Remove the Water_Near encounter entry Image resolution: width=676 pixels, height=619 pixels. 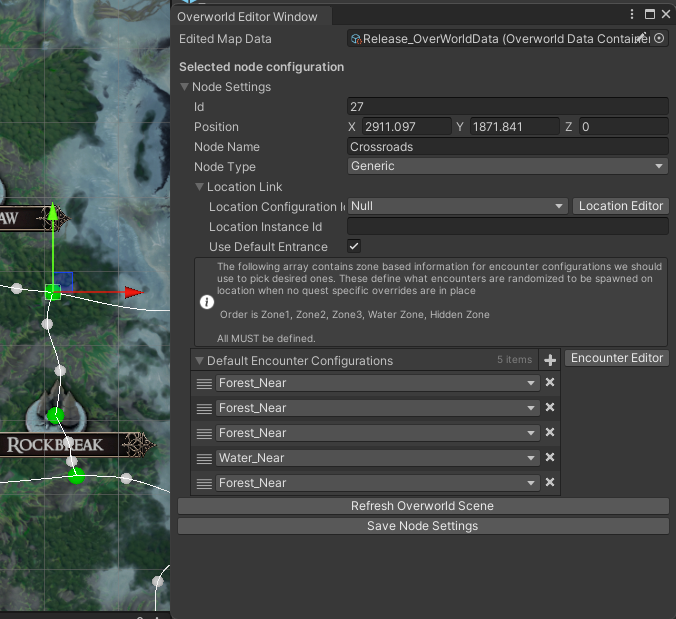(x=550, y=457)
